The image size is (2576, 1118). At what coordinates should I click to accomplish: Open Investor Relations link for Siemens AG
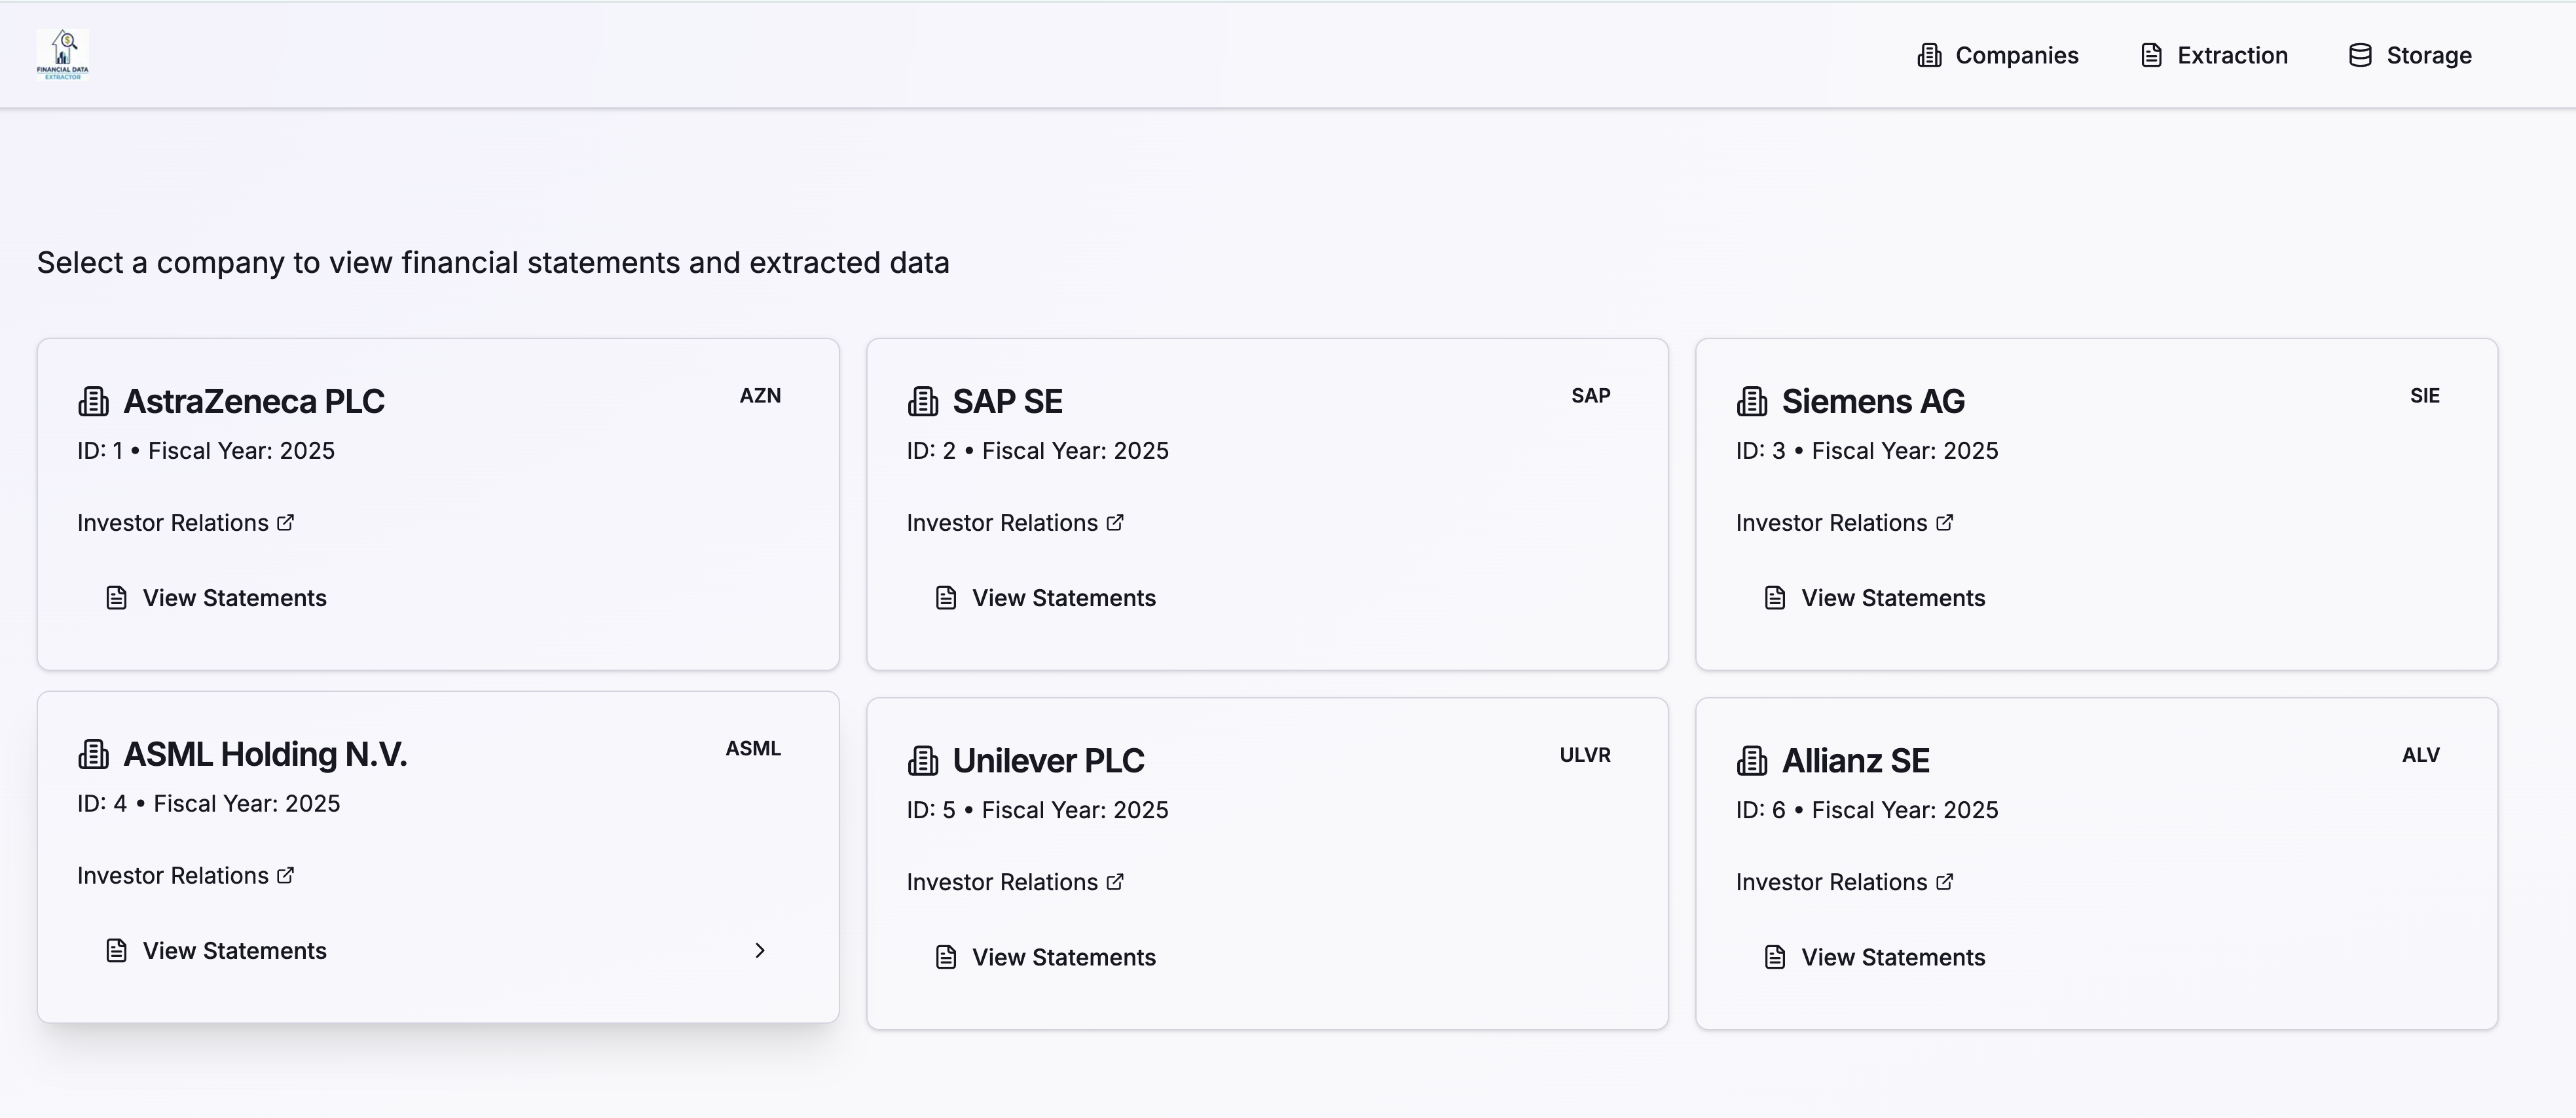1831,523
